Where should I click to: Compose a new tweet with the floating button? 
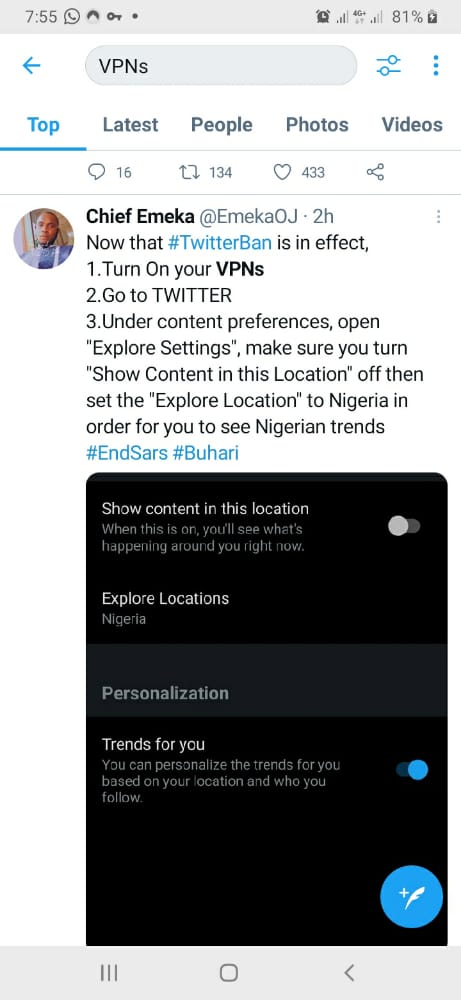point(411,897)
